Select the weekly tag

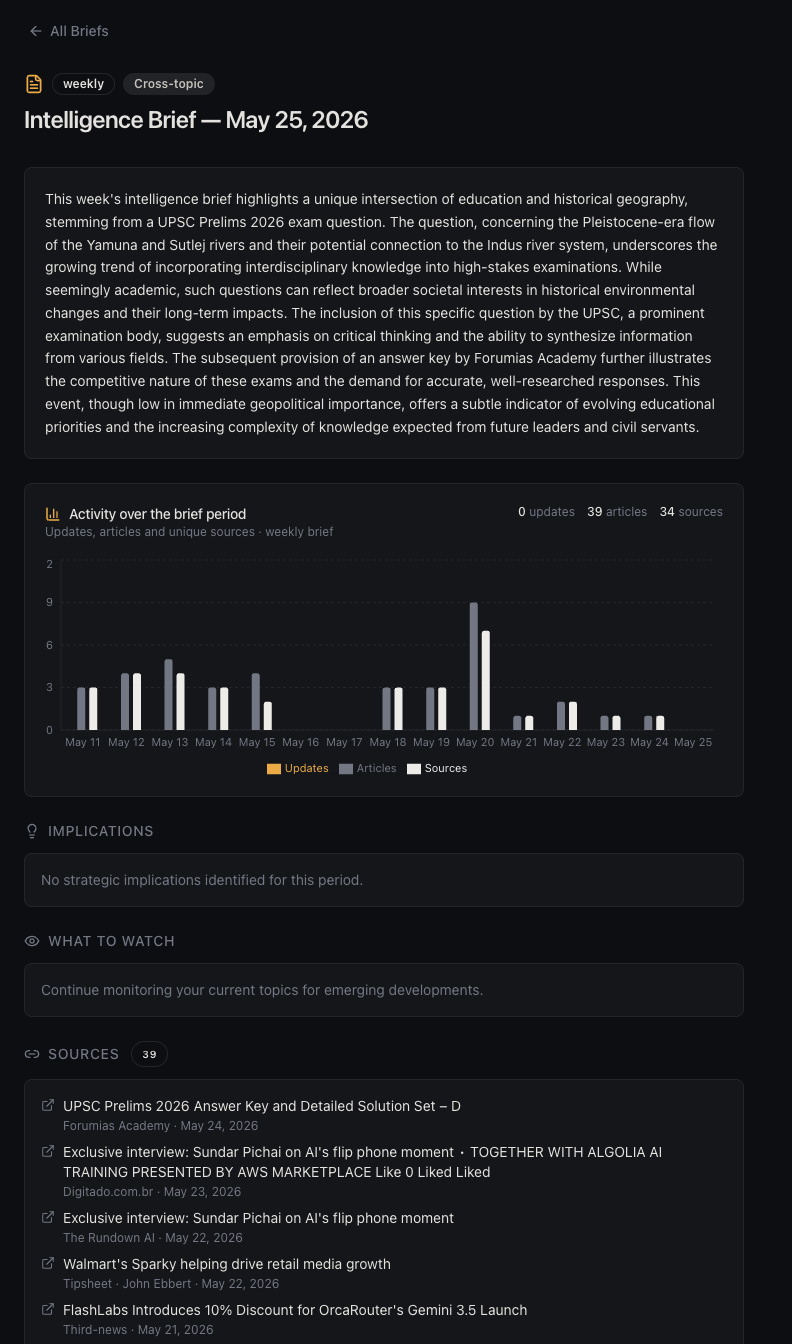[84, 84]
